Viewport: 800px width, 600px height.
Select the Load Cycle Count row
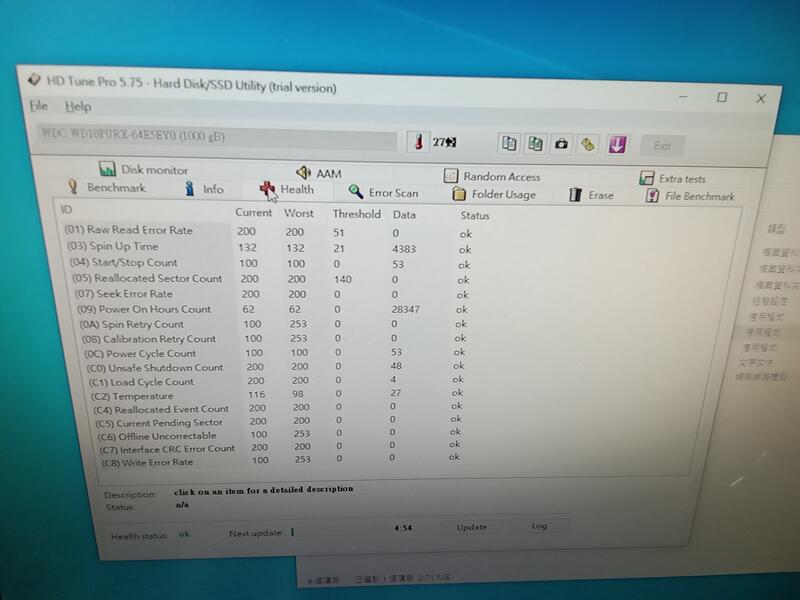coord(276,381)
